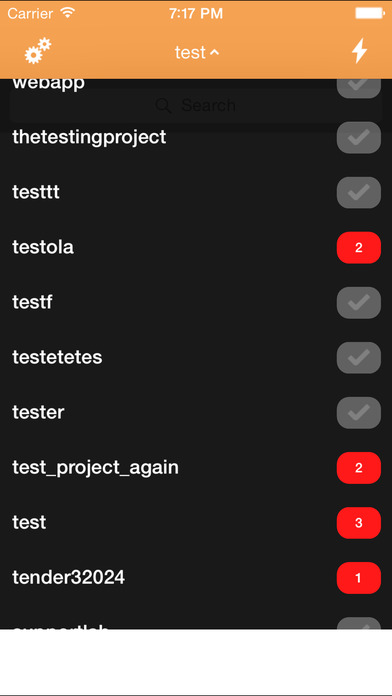Click the Search field
This screenshot has width=392, height=696.
pos(196,105)
